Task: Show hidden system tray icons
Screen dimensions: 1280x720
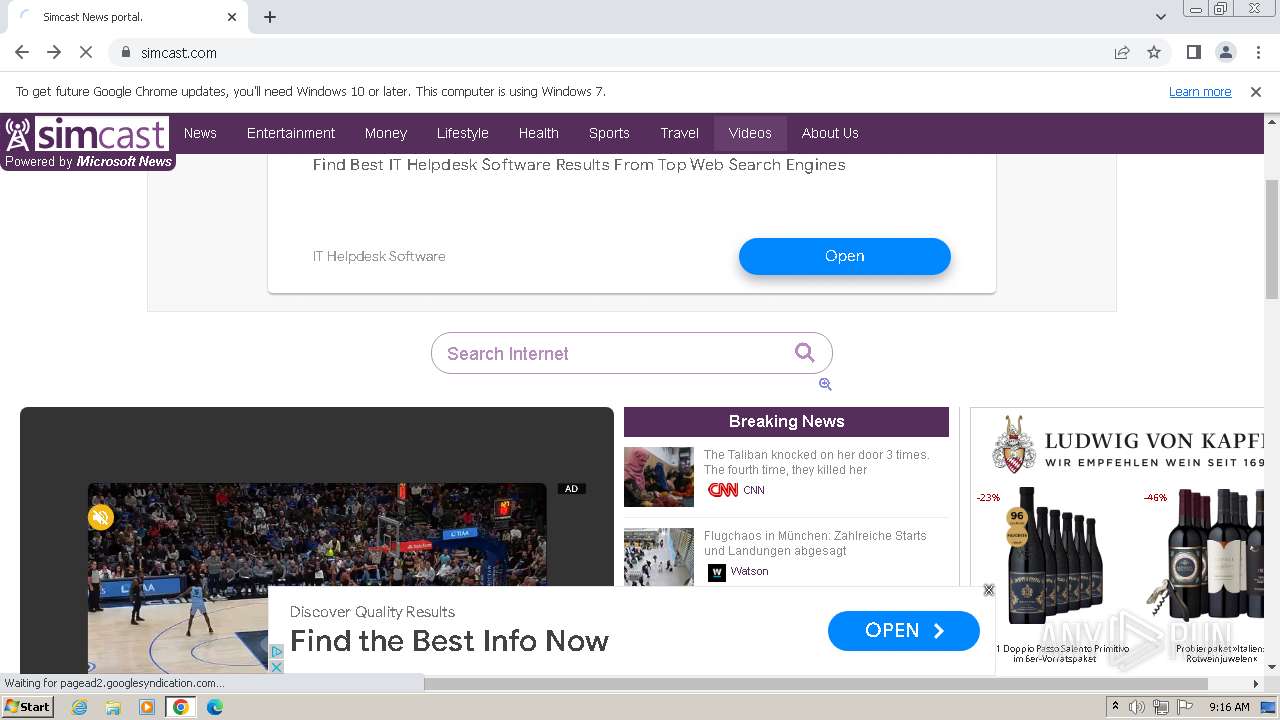Action: pyautogui.click(x=1115, y=707)
